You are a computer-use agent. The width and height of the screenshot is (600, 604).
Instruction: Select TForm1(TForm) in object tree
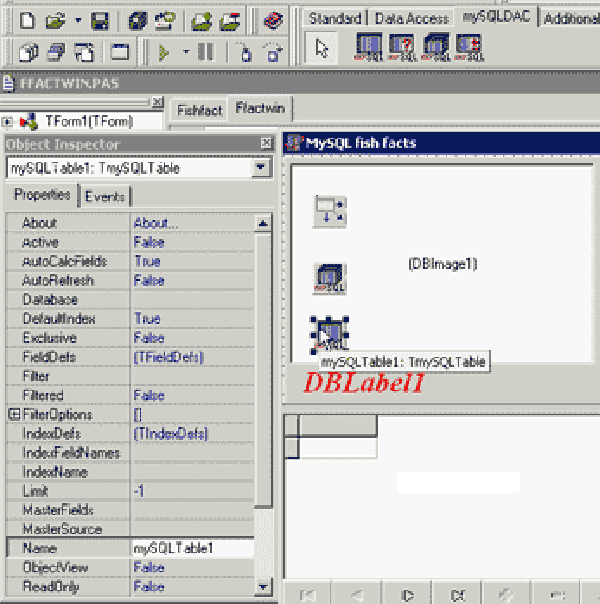tap(89, 121)
